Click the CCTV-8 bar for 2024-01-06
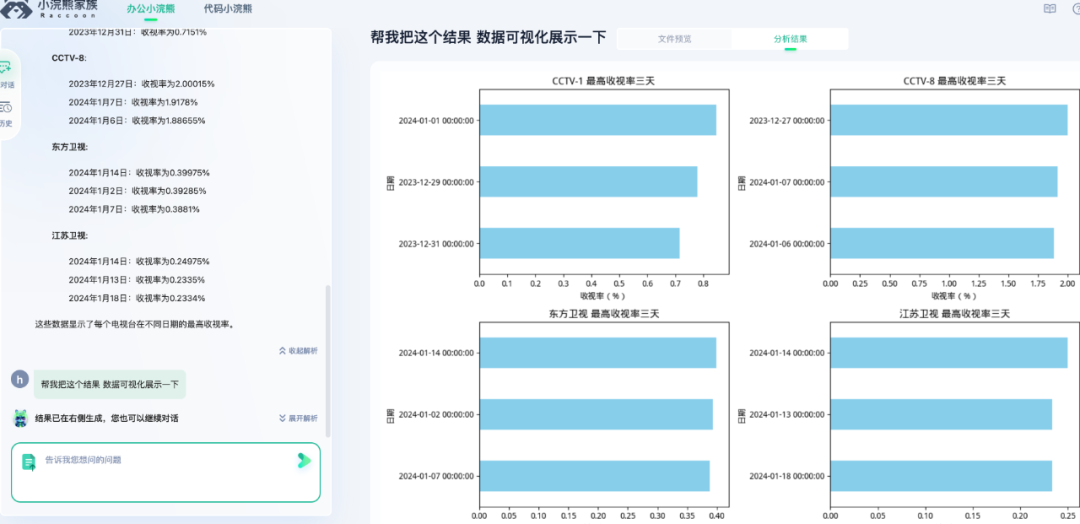The height and width of the screenshot is (524, 1080). [942, 243]
